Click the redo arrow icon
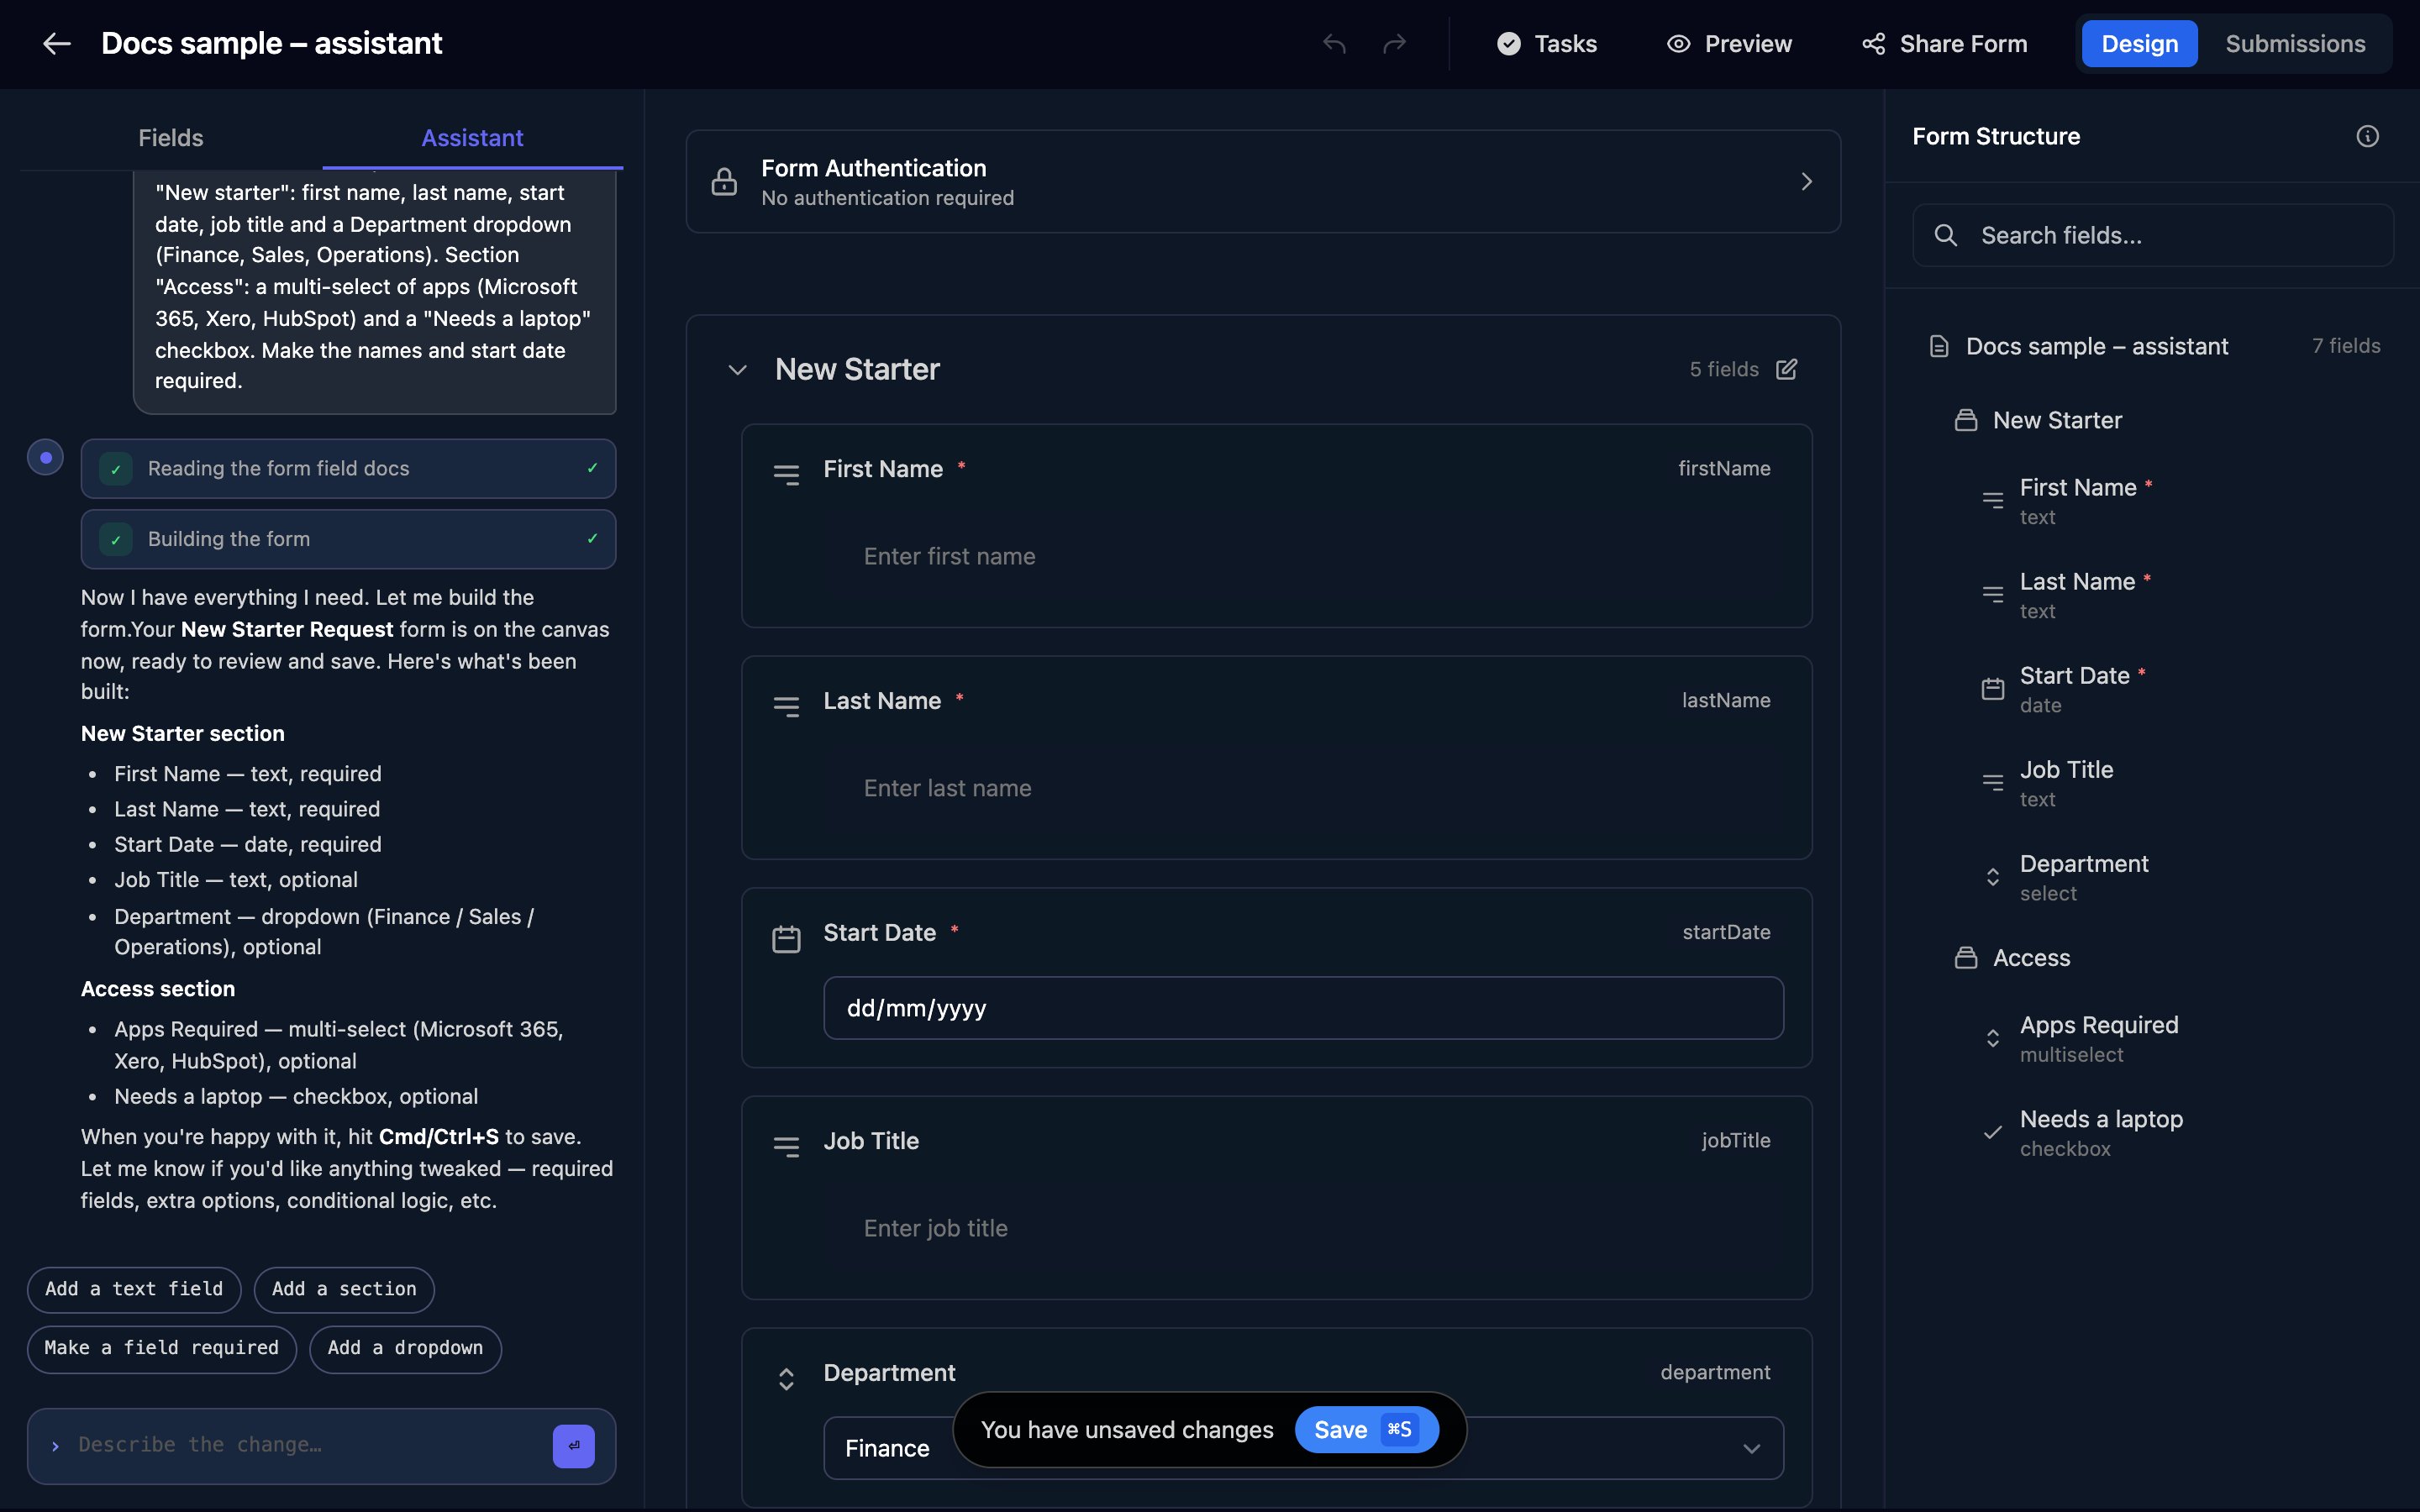The height and width of the screenshot is (1512, 2420). [x=1394, y=43]
